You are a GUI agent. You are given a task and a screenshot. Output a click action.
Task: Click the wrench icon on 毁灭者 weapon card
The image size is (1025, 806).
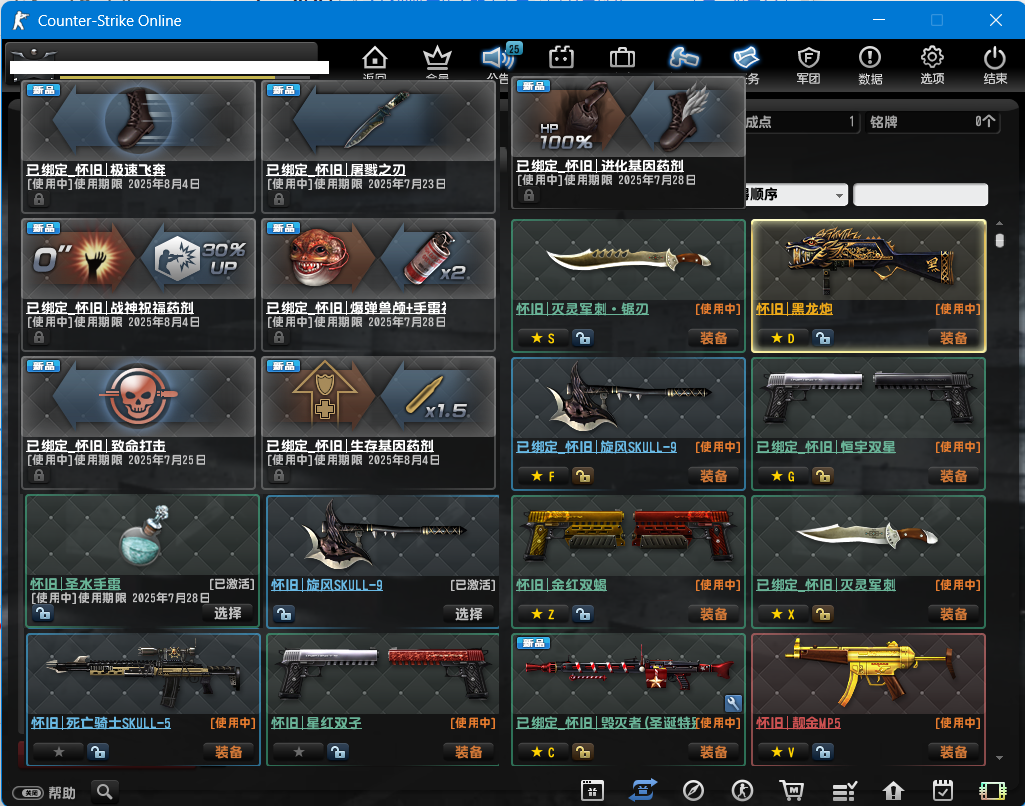tap(733, 703)
